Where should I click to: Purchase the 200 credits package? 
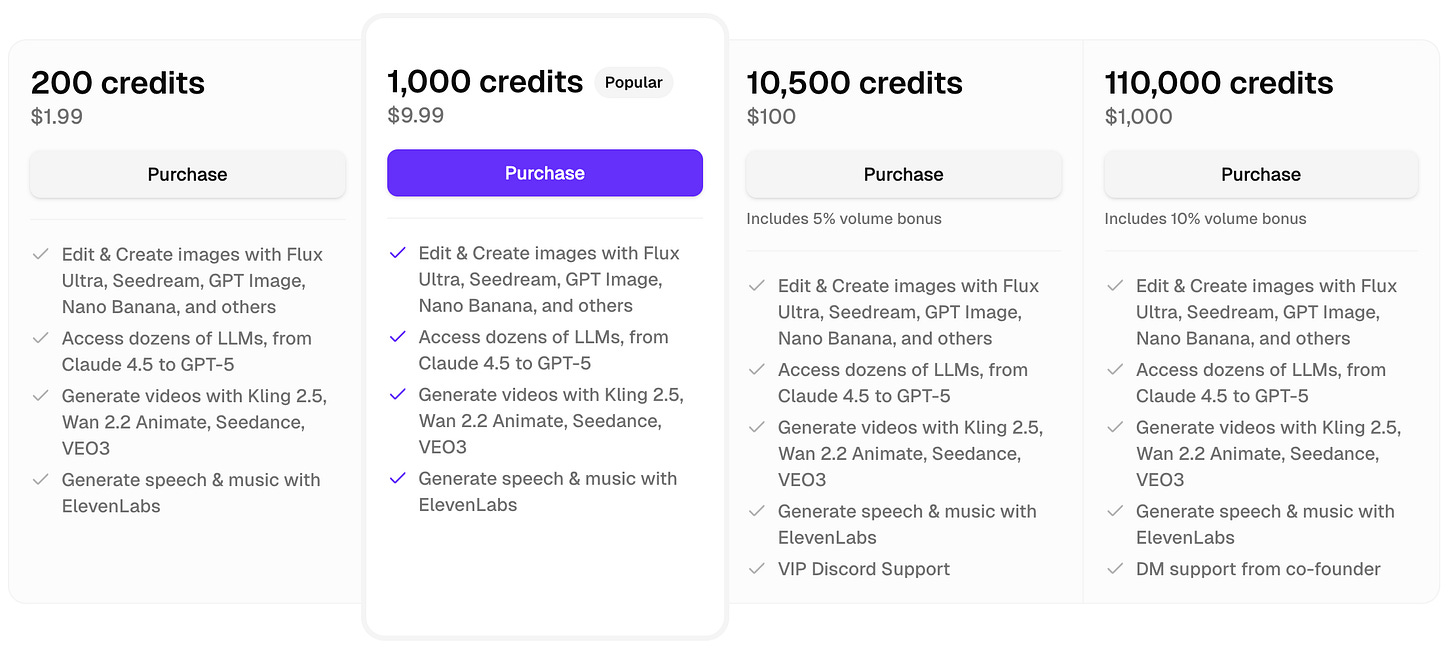tap(187, 174)
